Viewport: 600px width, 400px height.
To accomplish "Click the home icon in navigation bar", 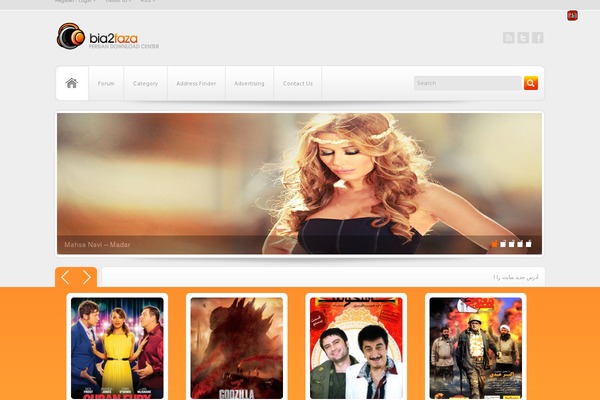I will tap(72, 83).
